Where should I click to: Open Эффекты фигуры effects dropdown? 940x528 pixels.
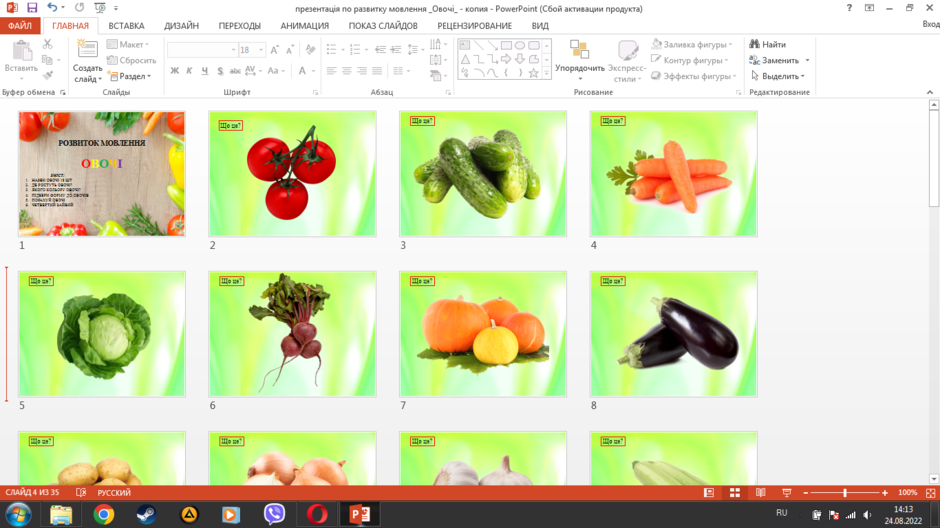click(x=694, y=76)
